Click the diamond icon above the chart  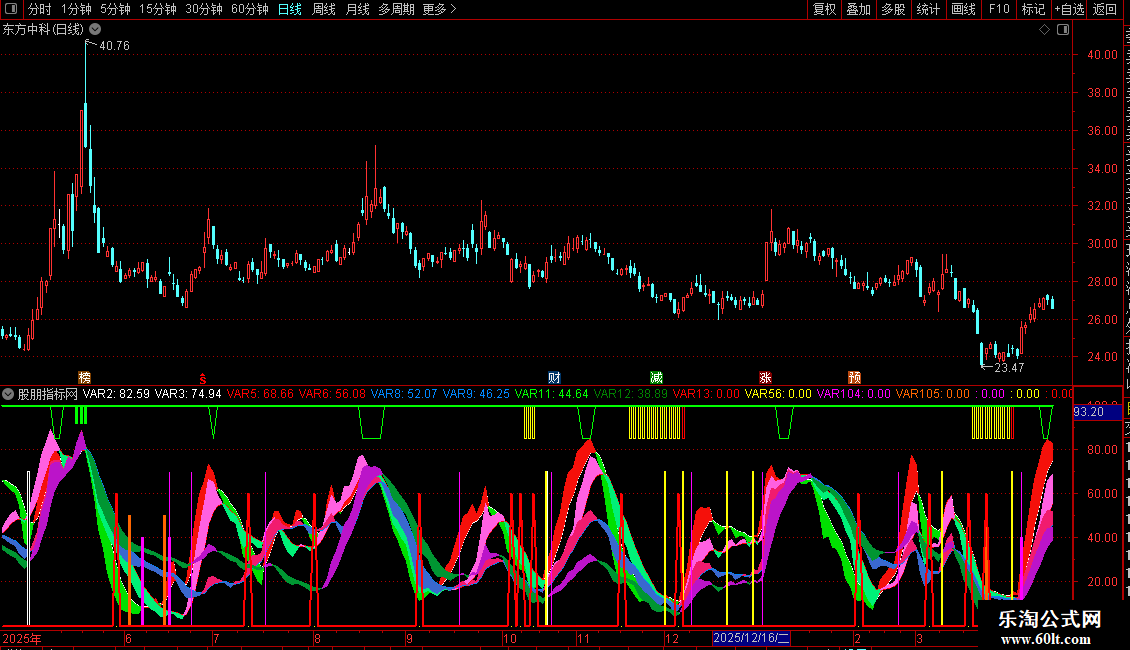point(1044,30)
